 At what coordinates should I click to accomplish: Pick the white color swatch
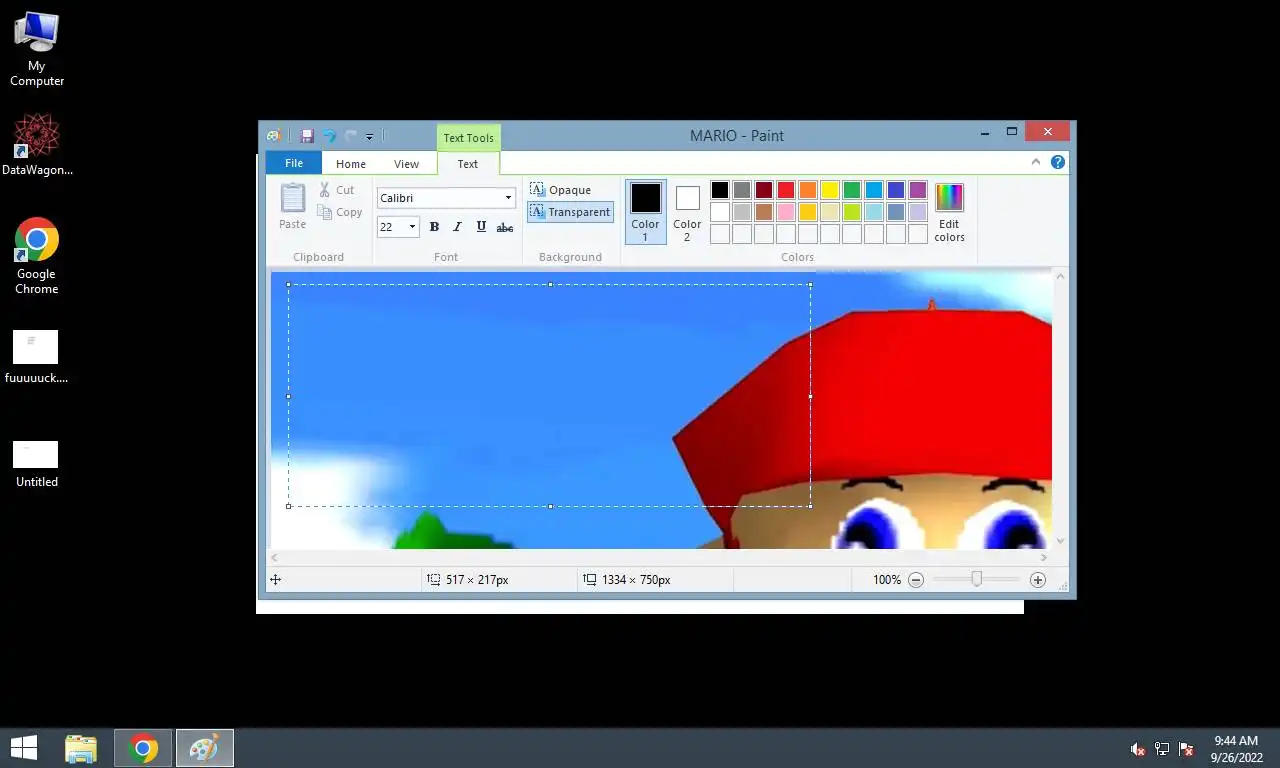(x=720, y=212)
